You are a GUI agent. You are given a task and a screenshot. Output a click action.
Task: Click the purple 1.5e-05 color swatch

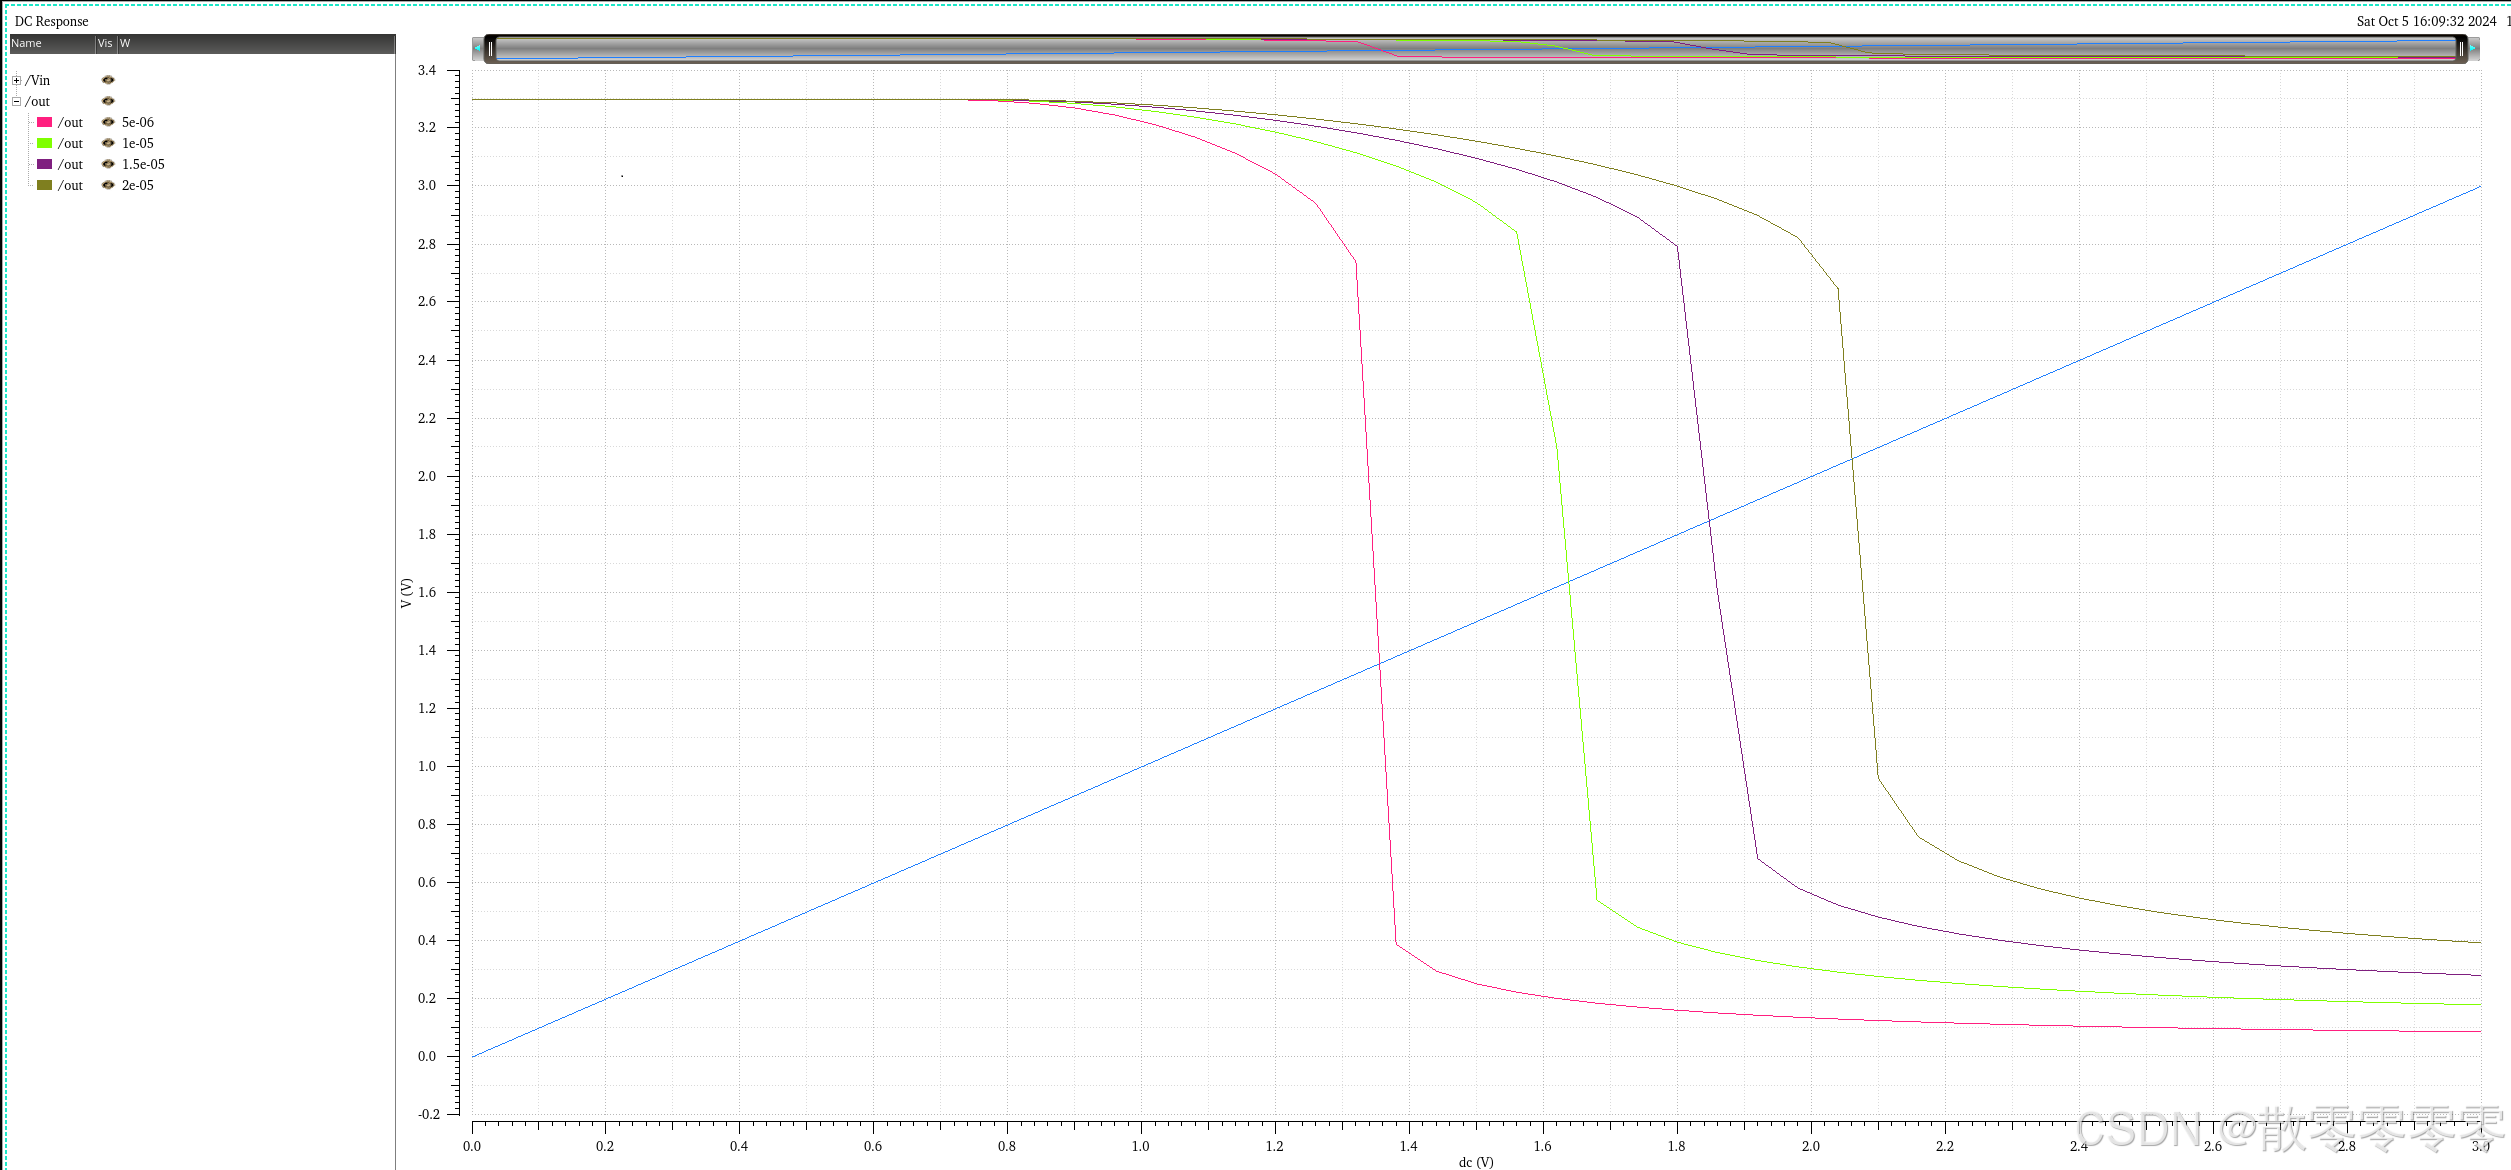[44, 164]
